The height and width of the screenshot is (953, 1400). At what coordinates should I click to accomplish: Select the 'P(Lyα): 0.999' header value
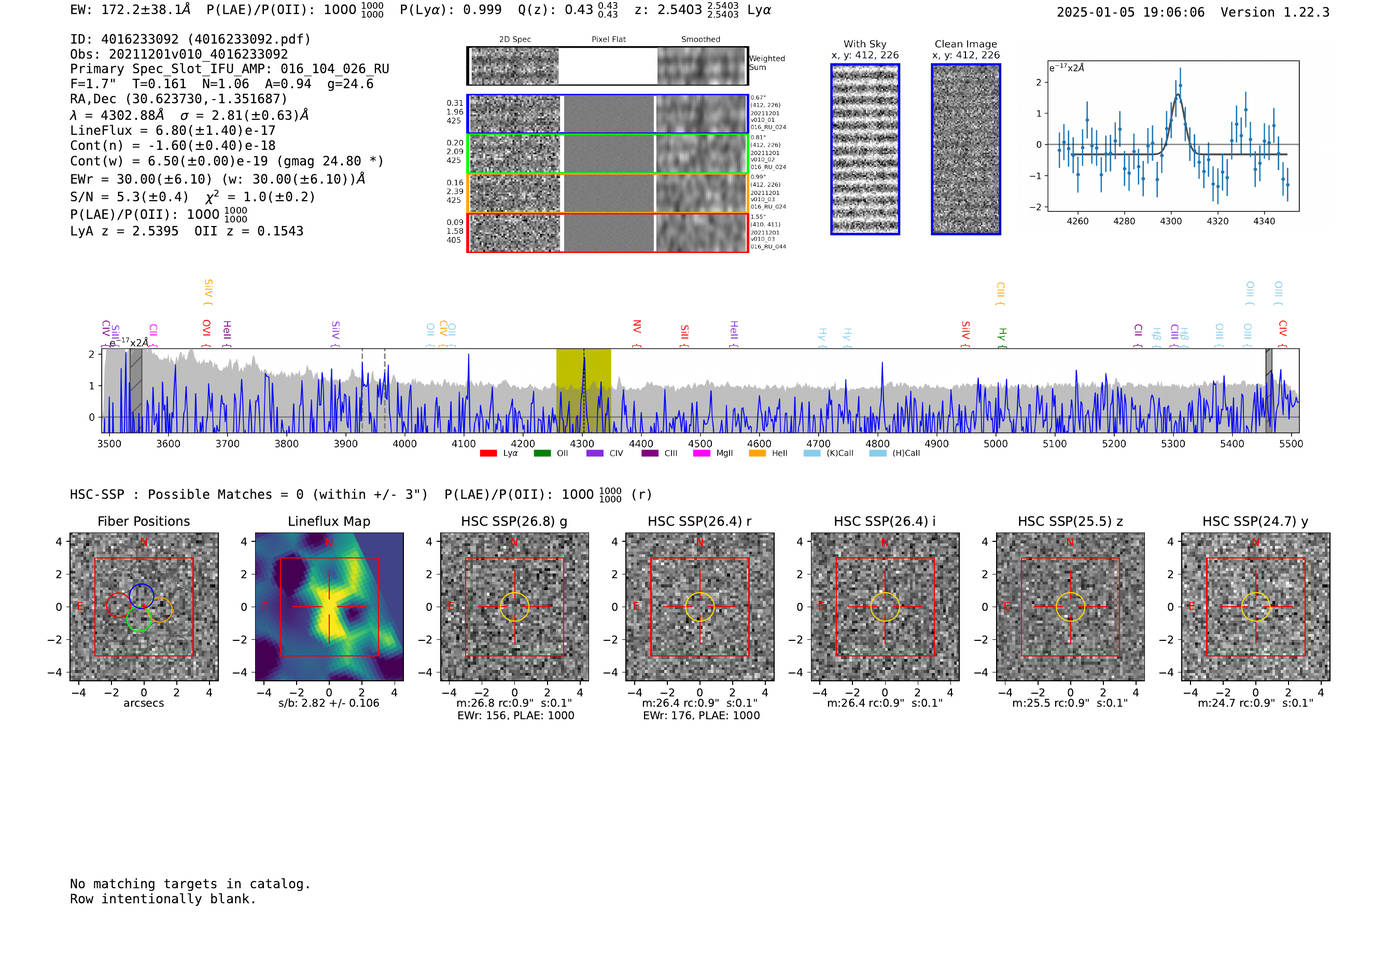pos(451,10)
